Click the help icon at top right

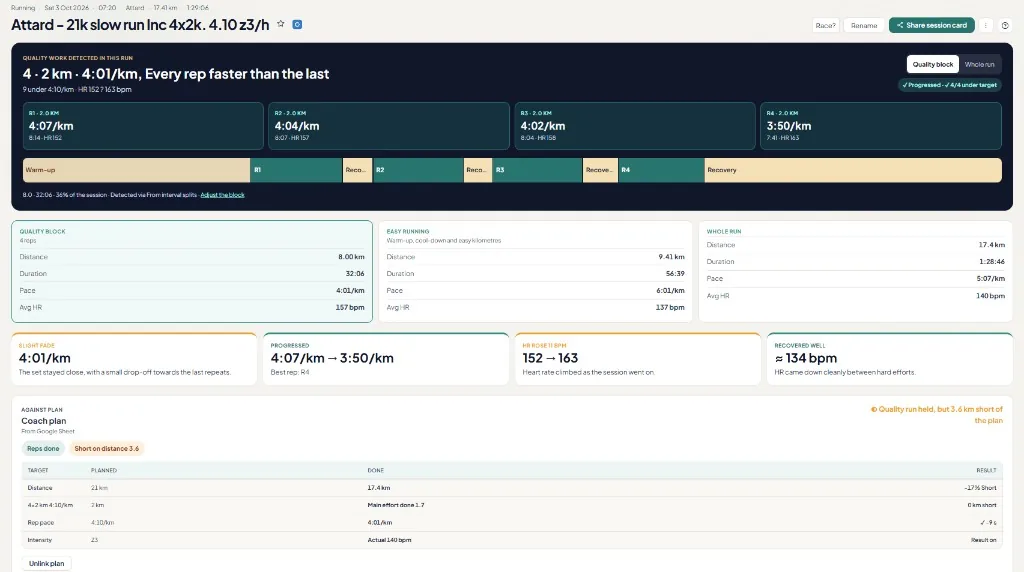click(x=1005, y=25)
